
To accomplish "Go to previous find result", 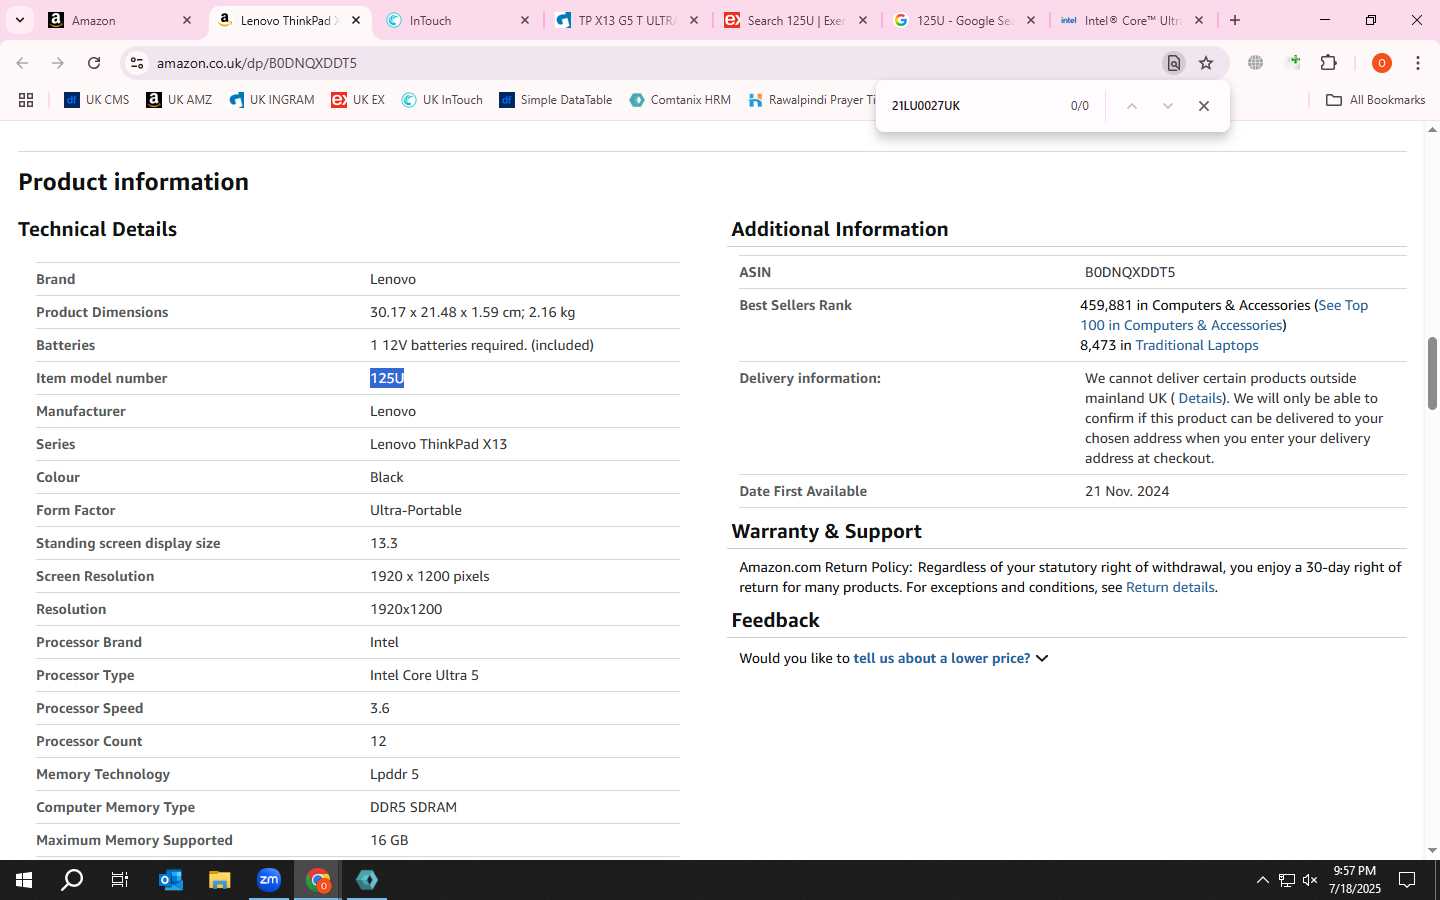I will [x=1132, y=106].
